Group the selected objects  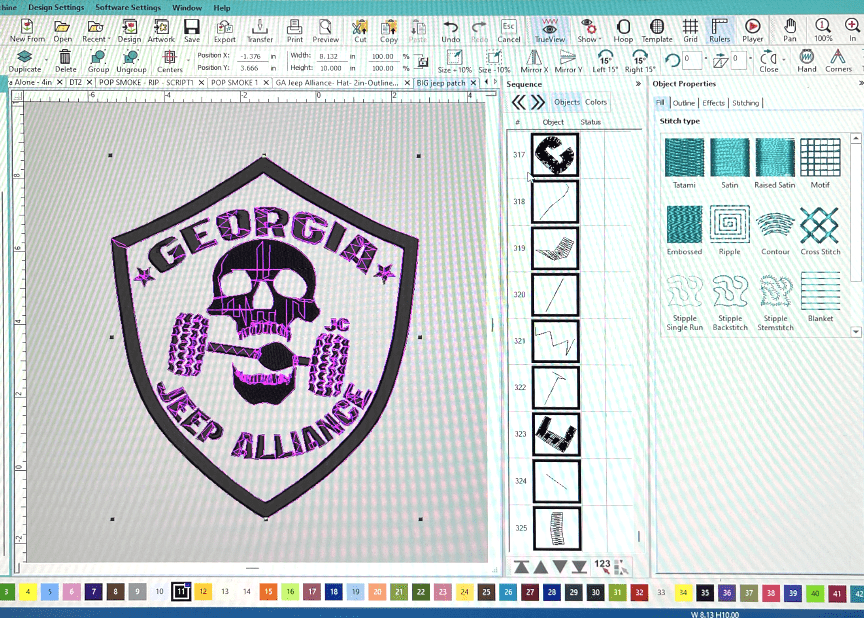coord(98,61)
